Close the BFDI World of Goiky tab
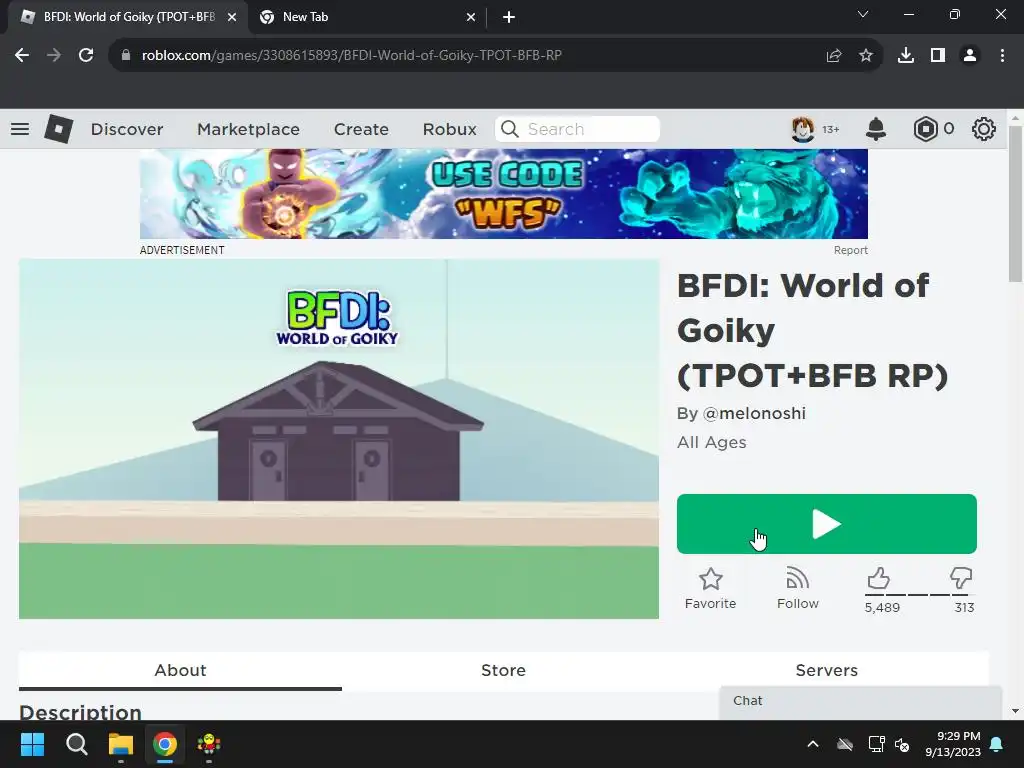 pos(232,17)
